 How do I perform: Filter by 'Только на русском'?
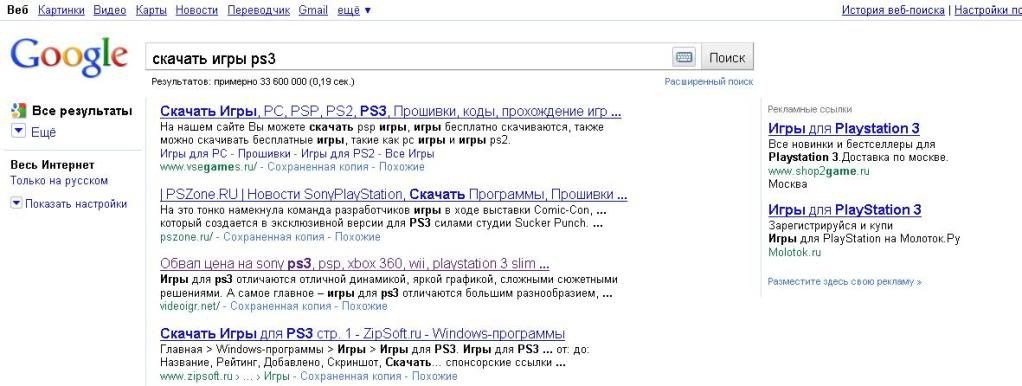pyautogui.click(x=59, y=181)
